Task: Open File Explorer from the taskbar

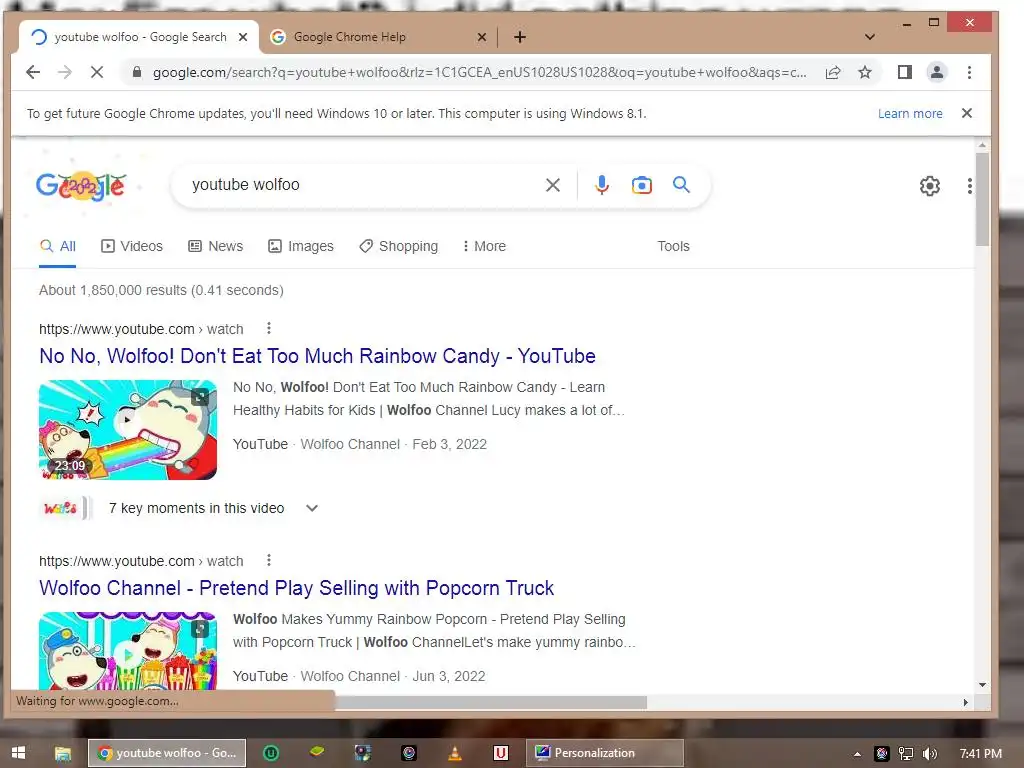Action: coord(63,754)
